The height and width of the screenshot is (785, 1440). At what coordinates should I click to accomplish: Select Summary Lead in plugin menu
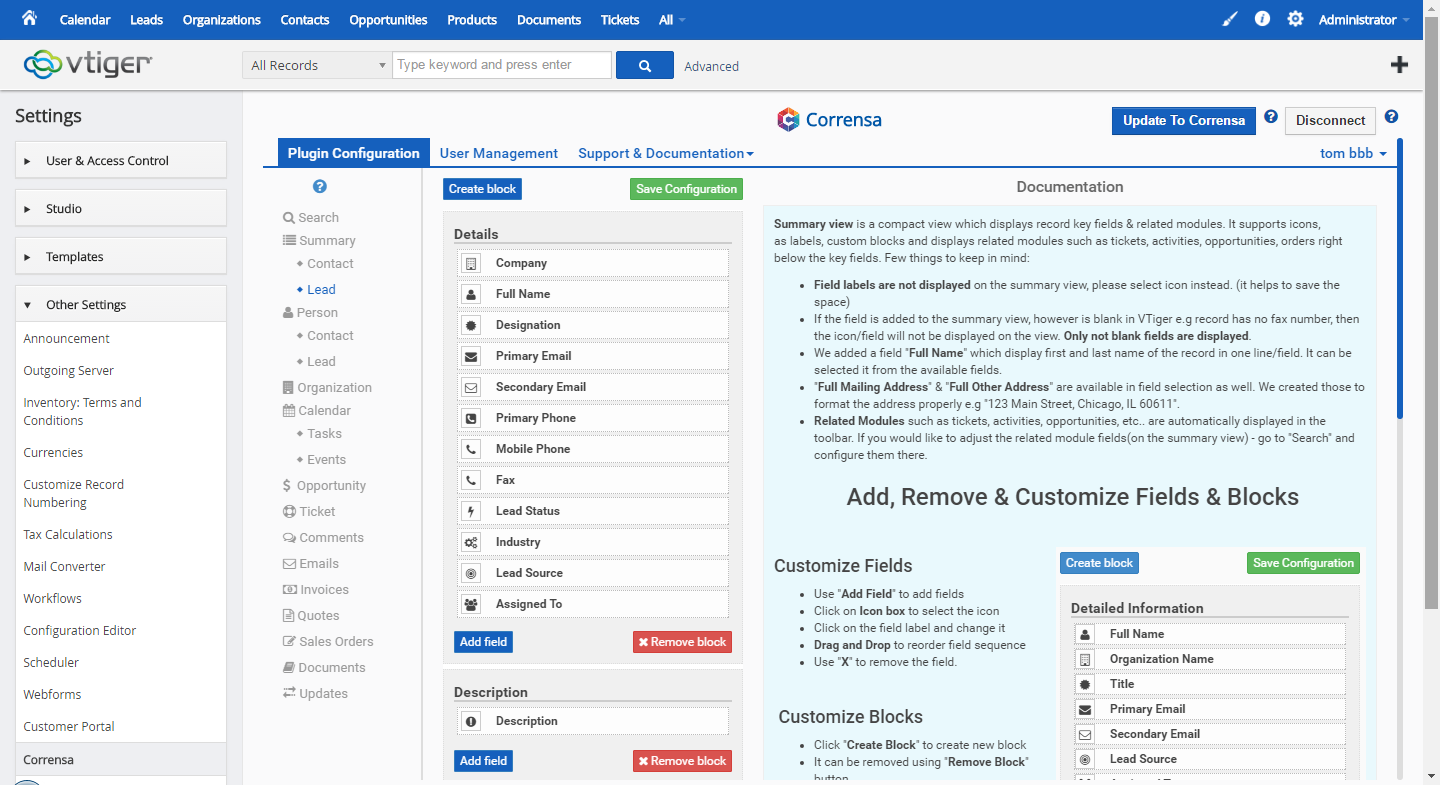(321, 290)
